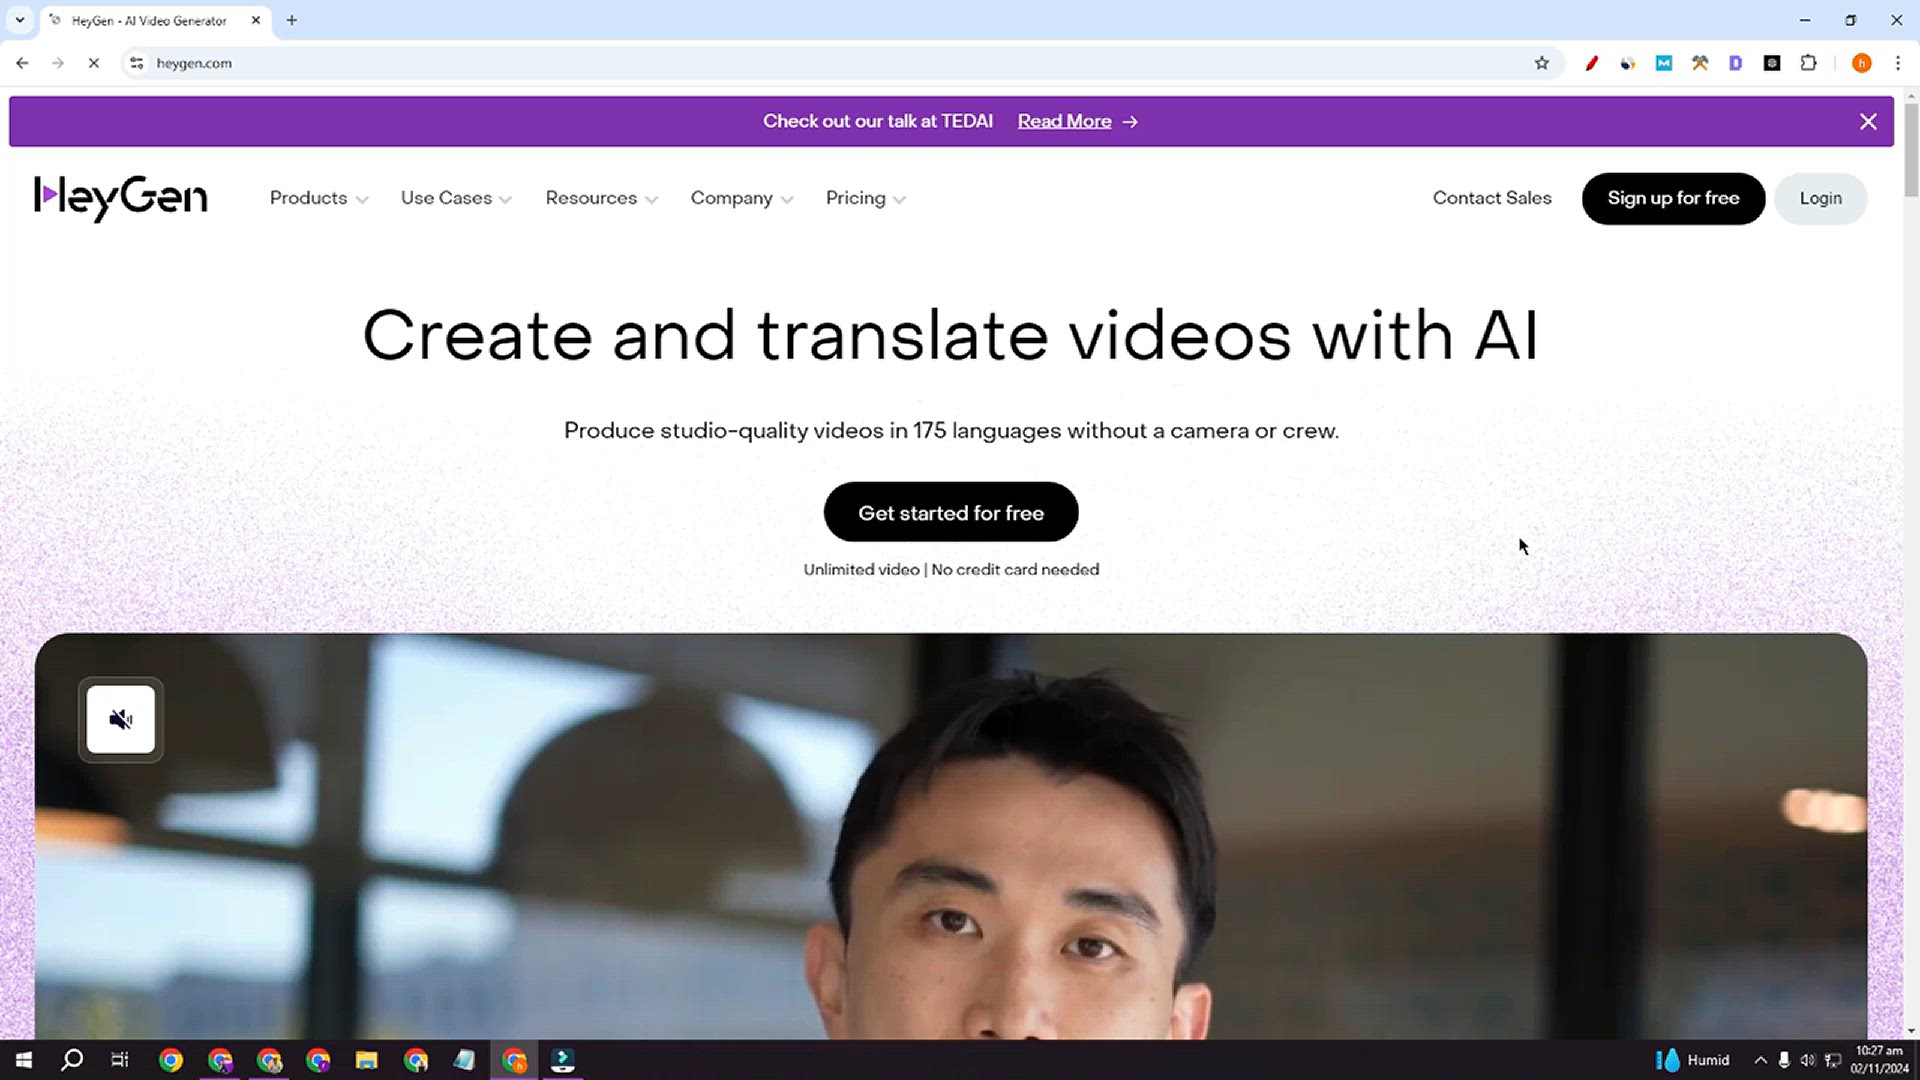This screenshot has height=1080, width=1920.
Task: Click the tray microphone icon
Action: tap(1784, 1060)
